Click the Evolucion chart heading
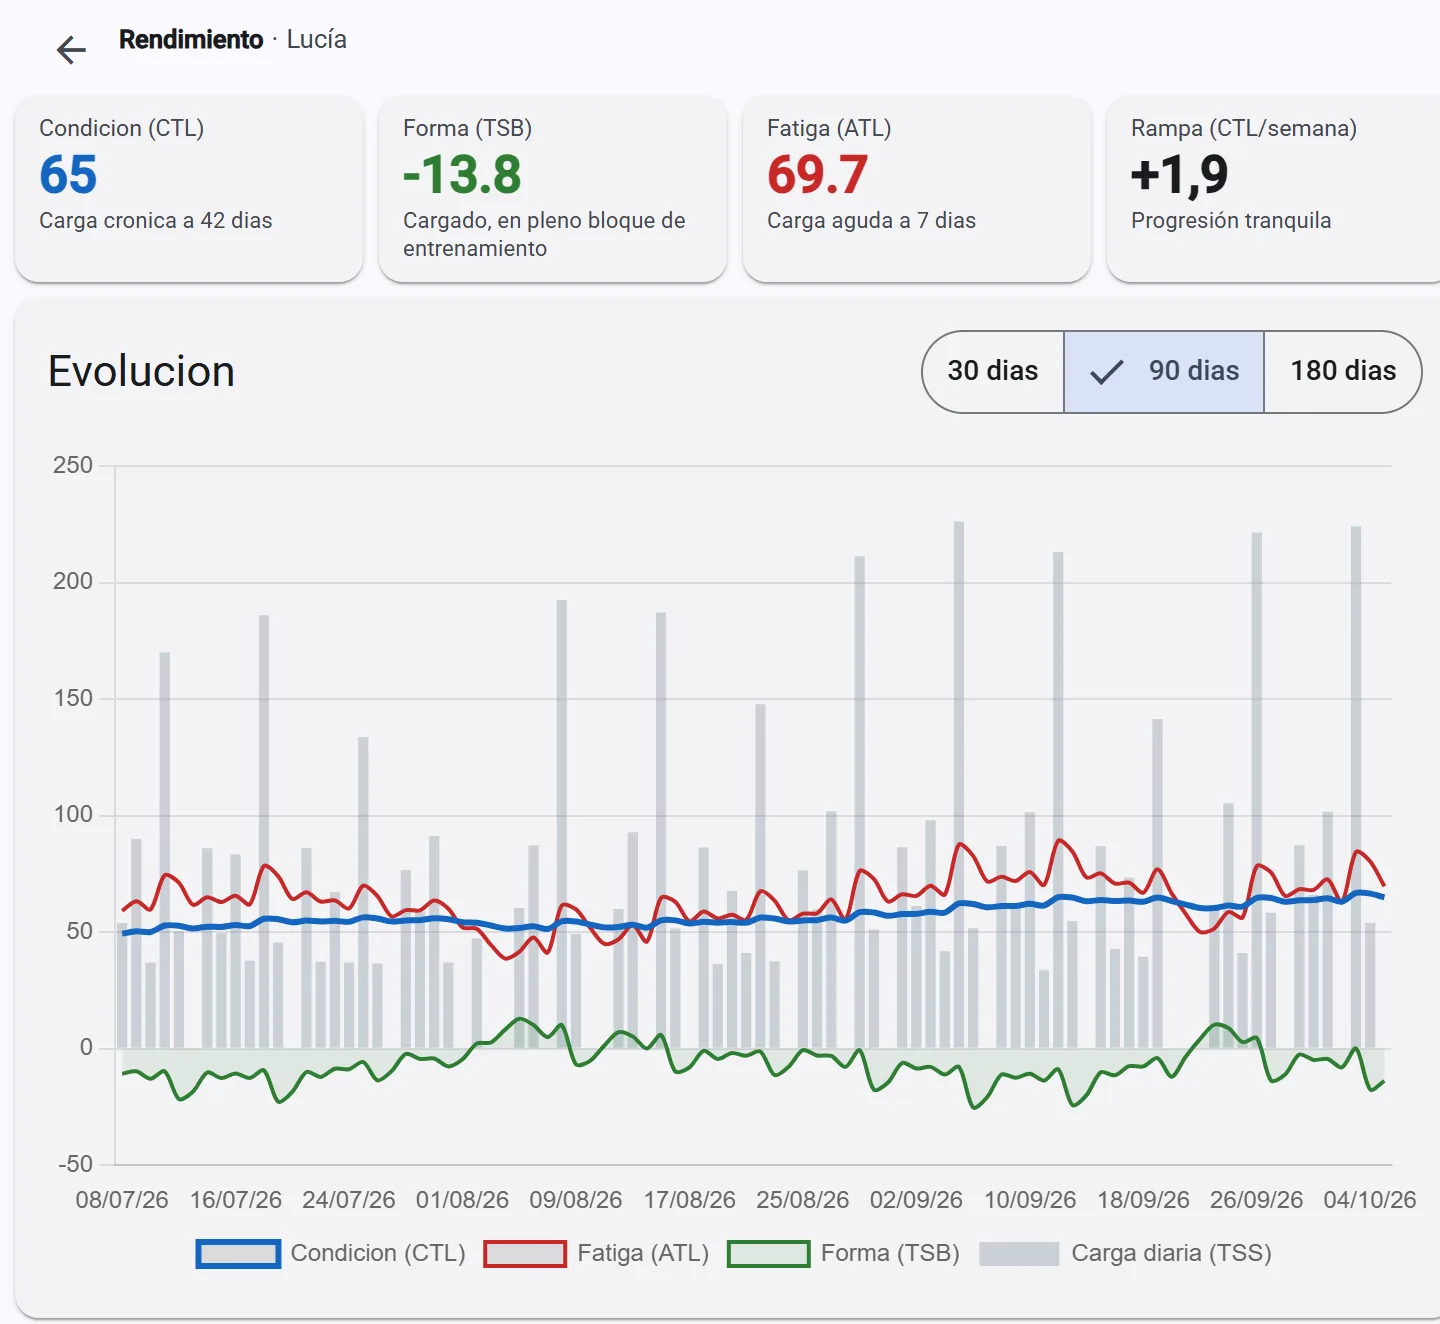This screenshot has width=1440, height=1324. 141,371
